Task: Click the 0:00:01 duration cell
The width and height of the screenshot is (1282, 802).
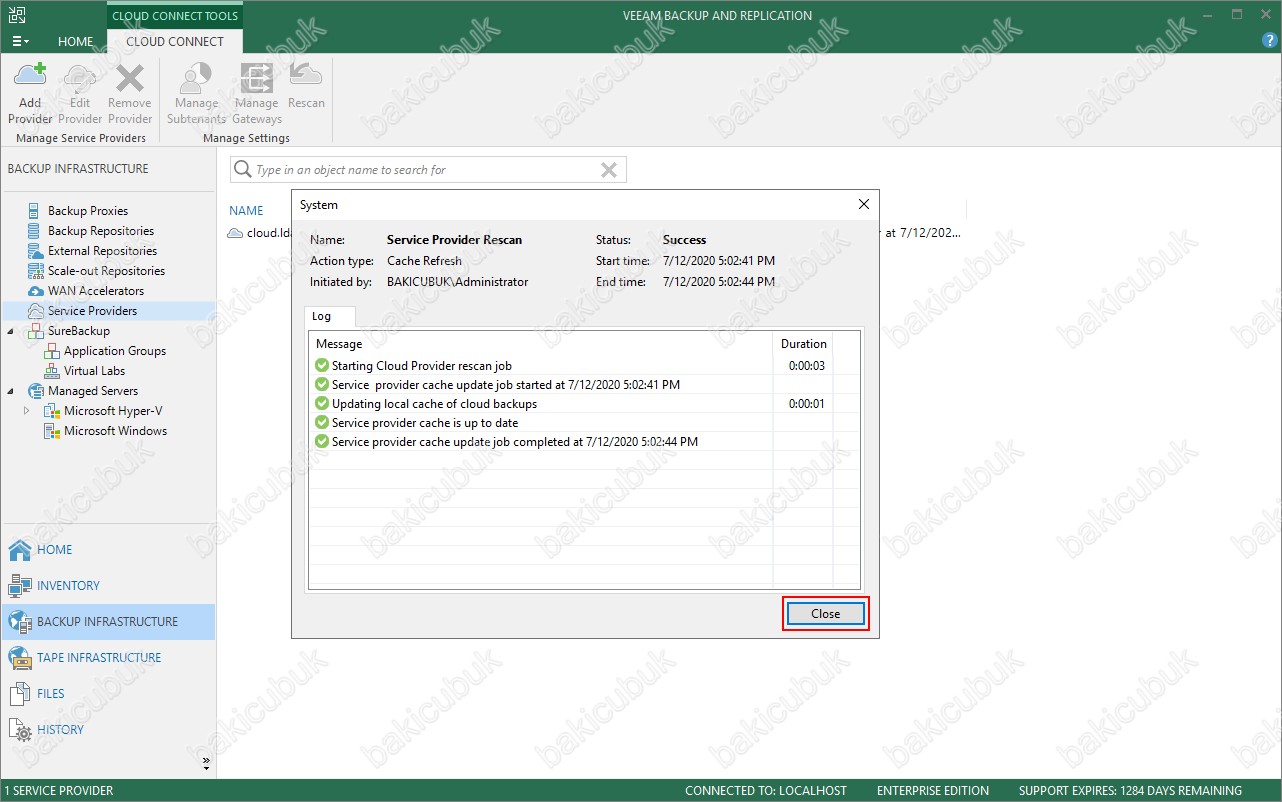Action: click(806, 404)
